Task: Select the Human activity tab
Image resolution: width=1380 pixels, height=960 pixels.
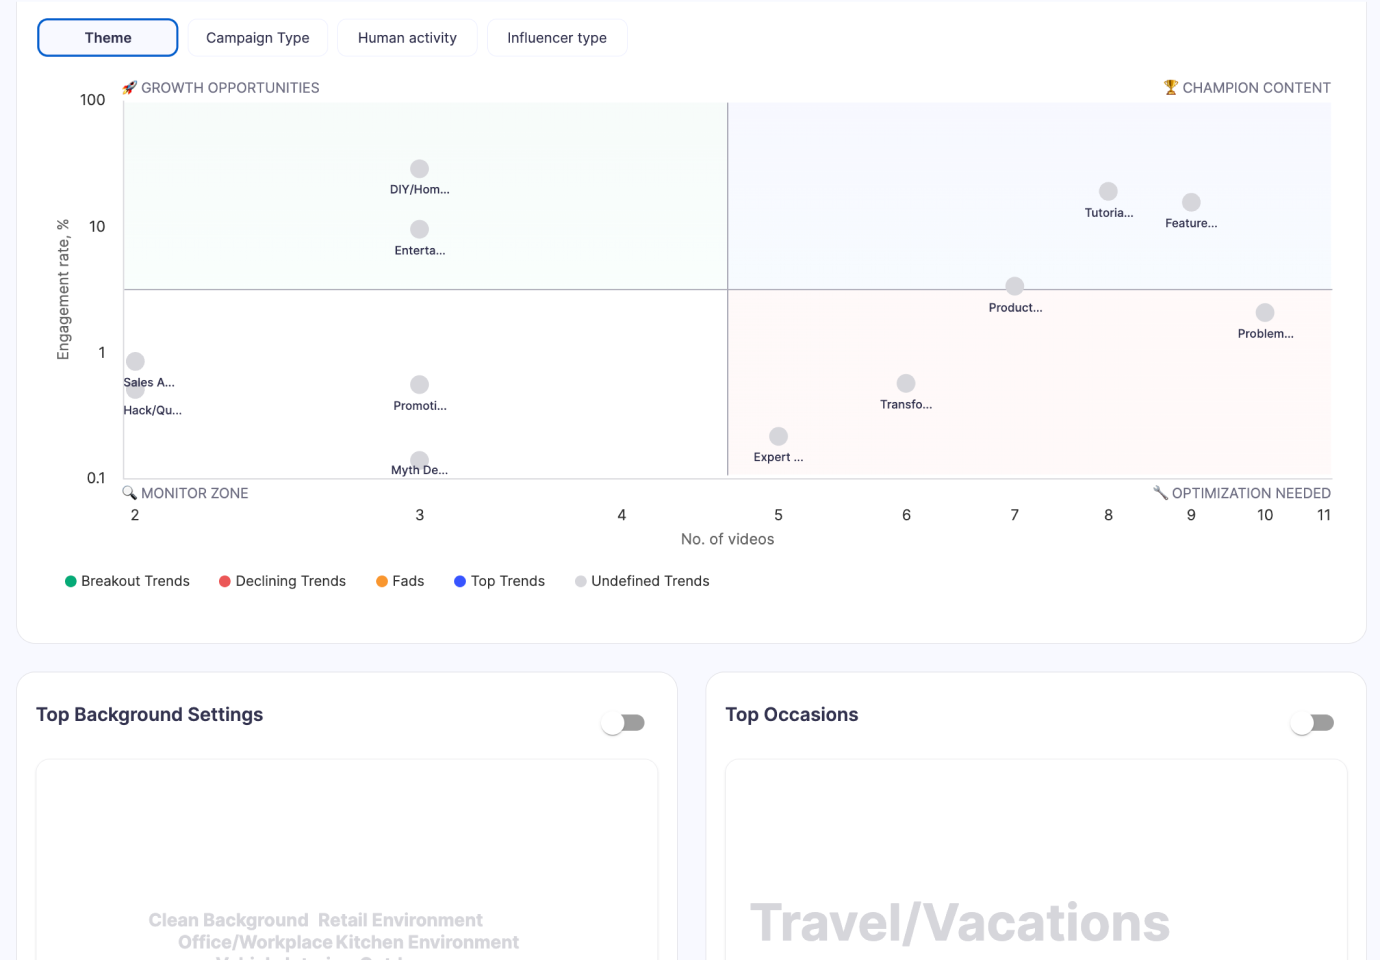Action: pos(407,38)
